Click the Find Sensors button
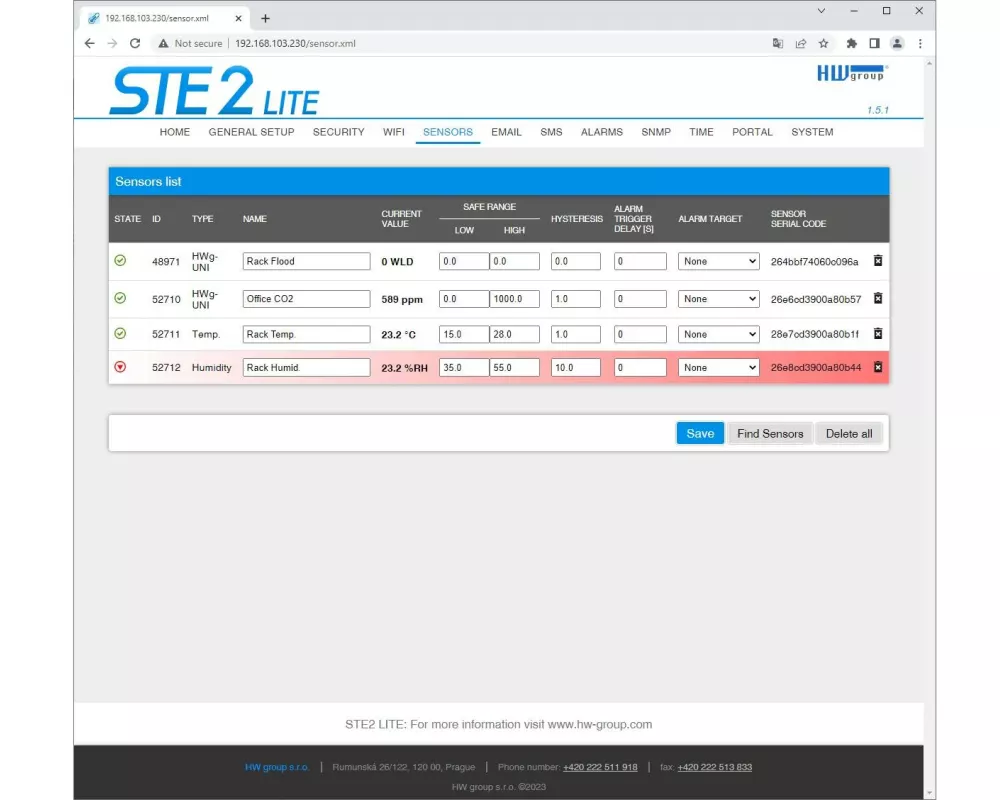 (770, 433)
